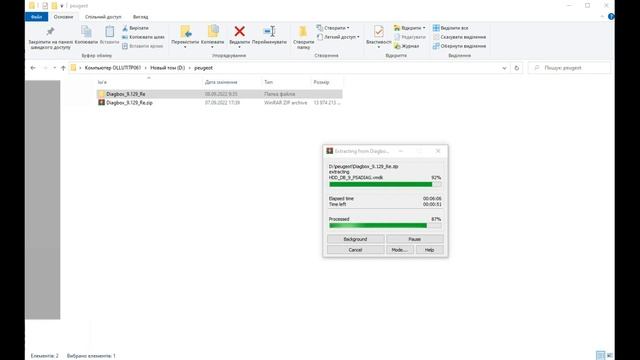640x360 pixels.
Task: Open the New item dropdown
Action: click(x=333, y=28)
